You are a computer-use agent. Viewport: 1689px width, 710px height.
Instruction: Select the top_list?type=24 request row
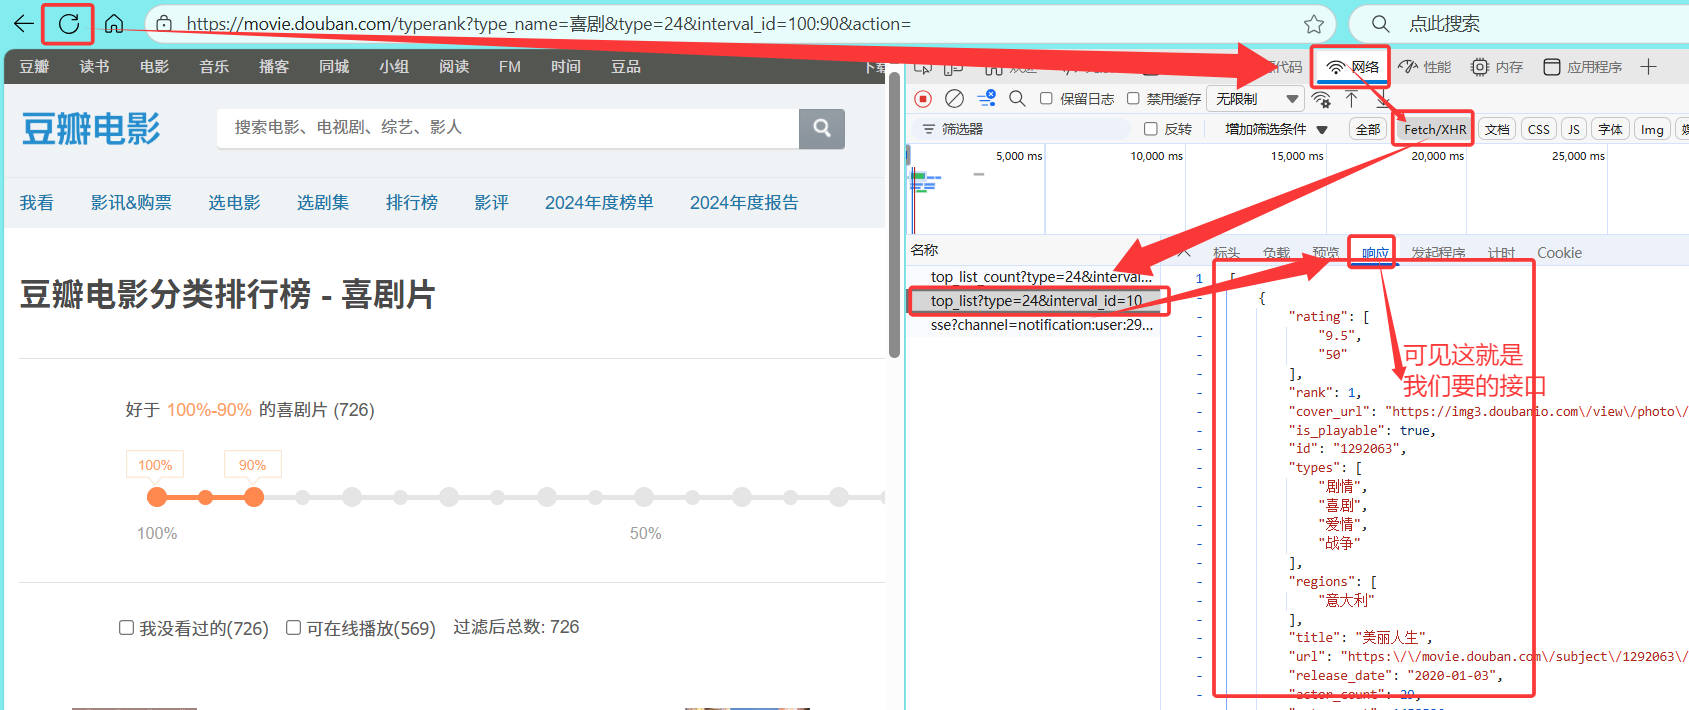[1035, 301]
